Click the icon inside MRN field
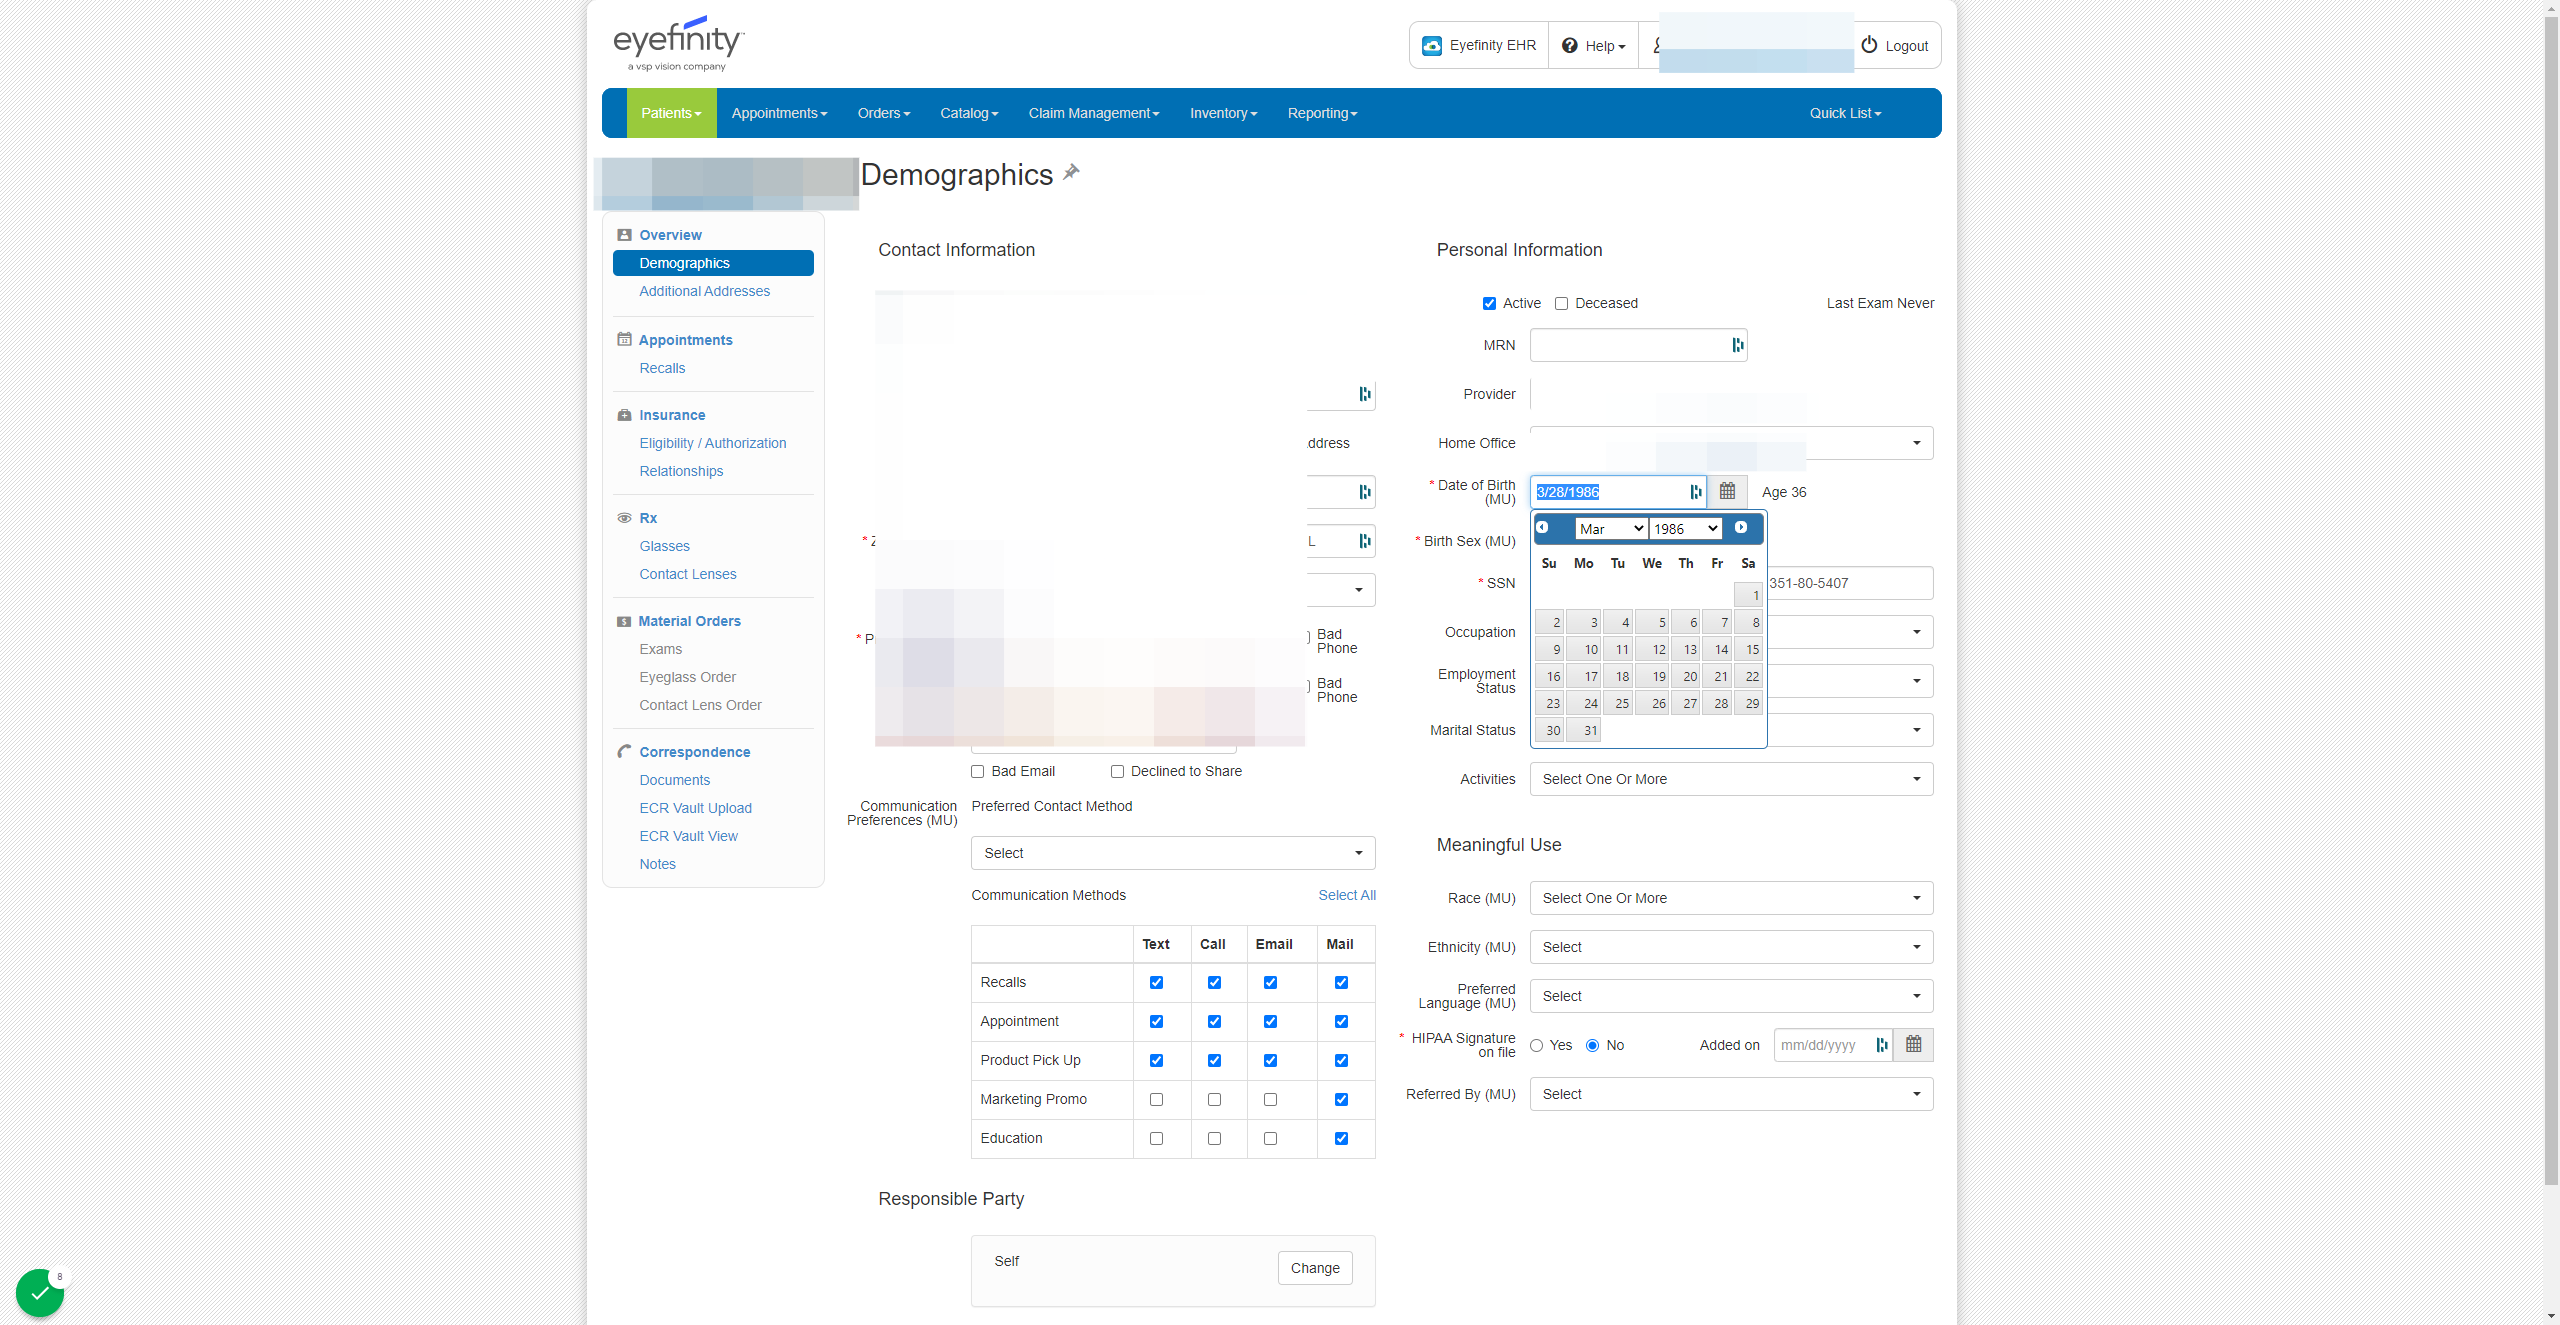Screen dimensions: 2560x1325 tap(1738, 345)
